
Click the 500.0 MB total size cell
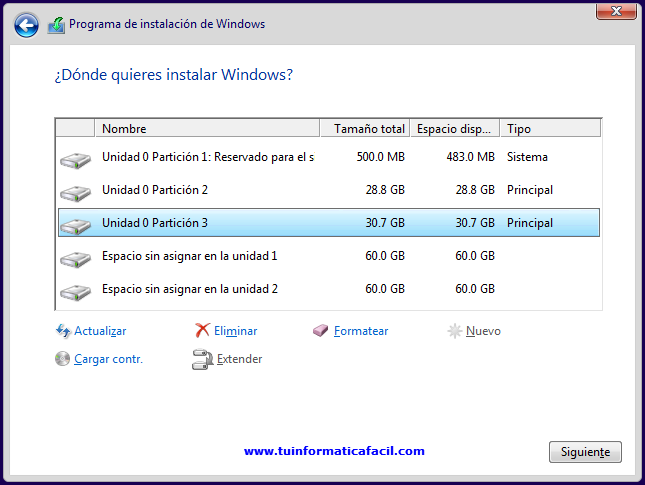point(381,157)
